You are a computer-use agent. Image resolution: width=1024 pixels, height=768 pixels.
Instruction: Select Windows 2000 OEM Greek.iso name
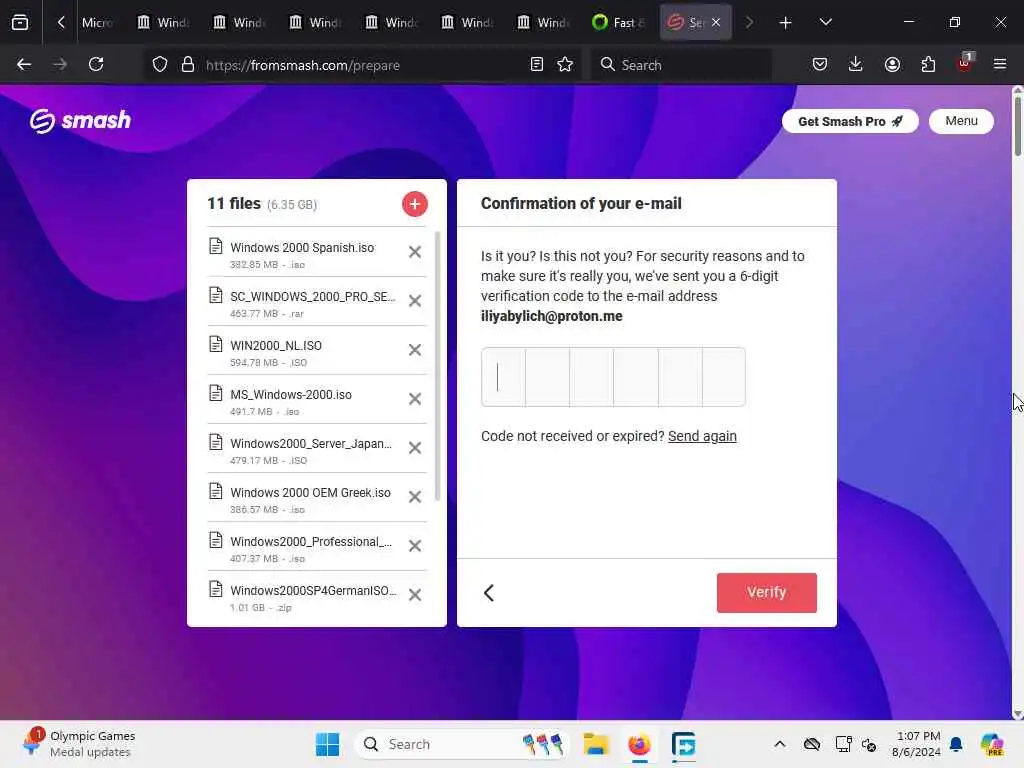coord(310,492)
